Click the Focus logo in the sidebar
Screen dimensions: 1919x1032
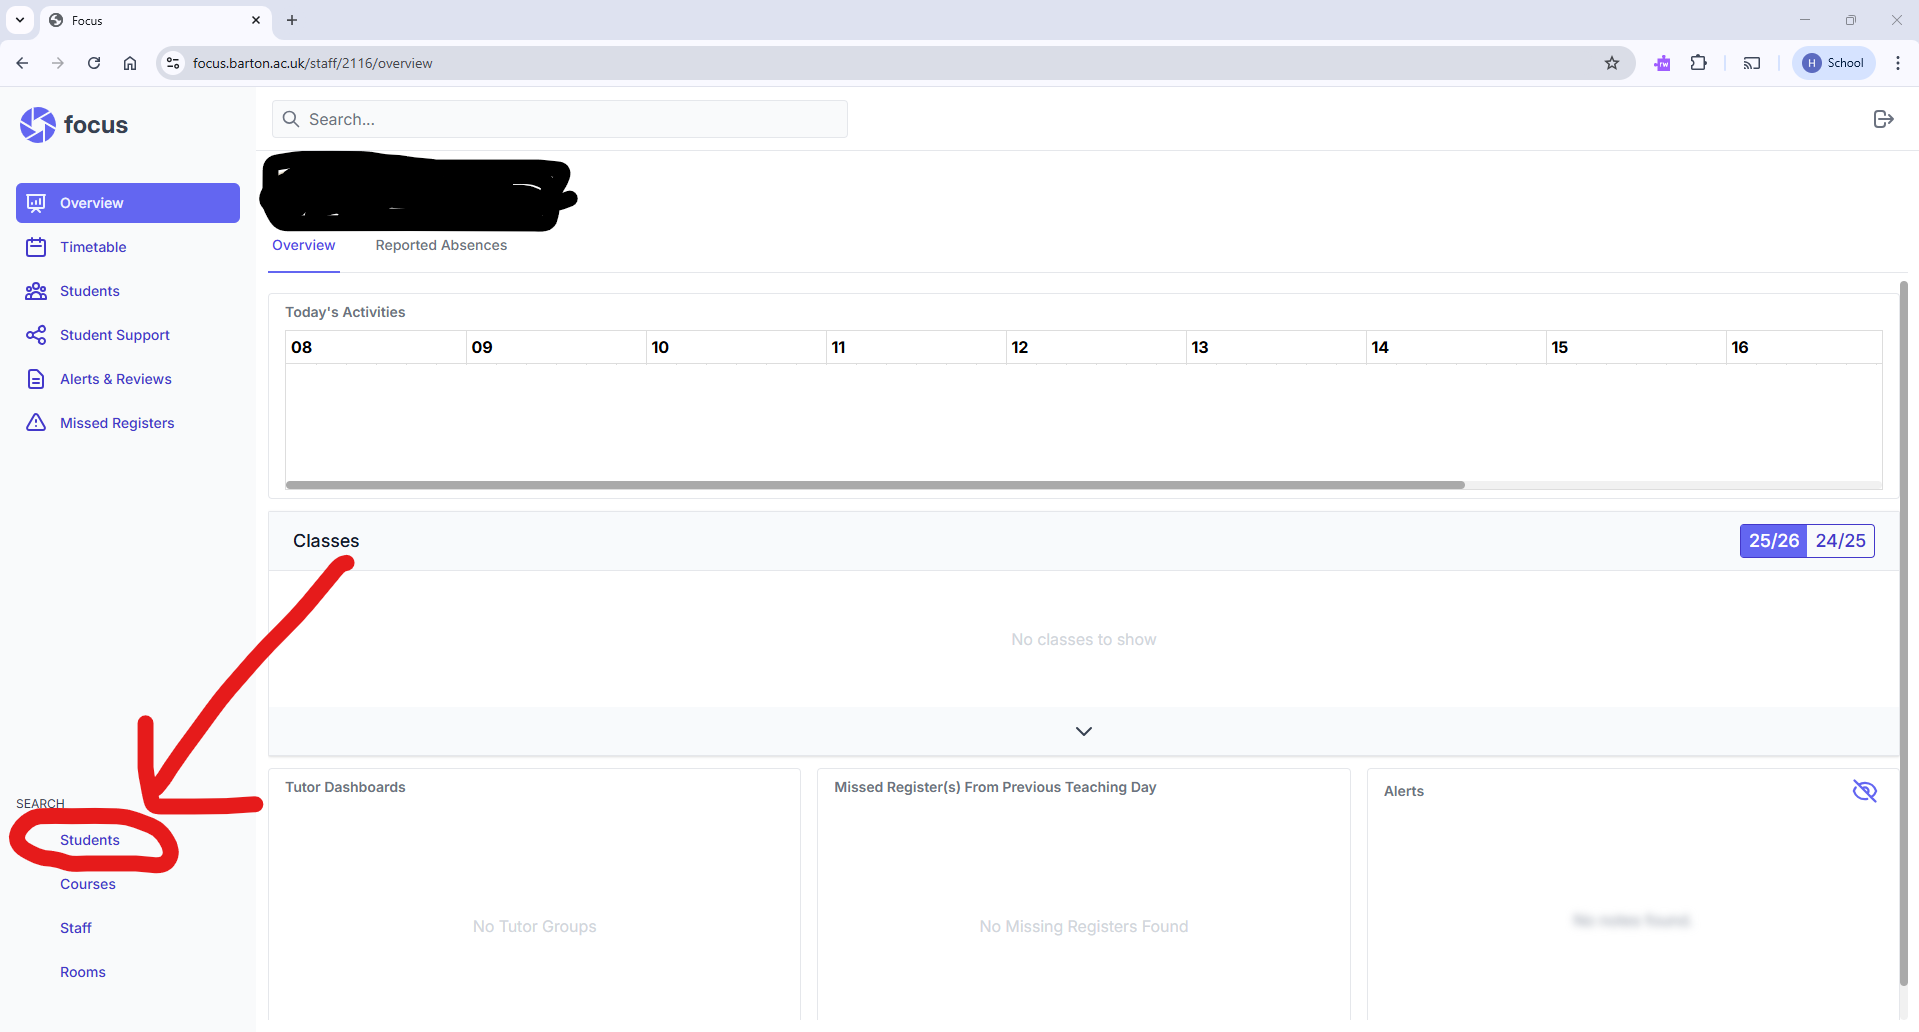point(74,125)
